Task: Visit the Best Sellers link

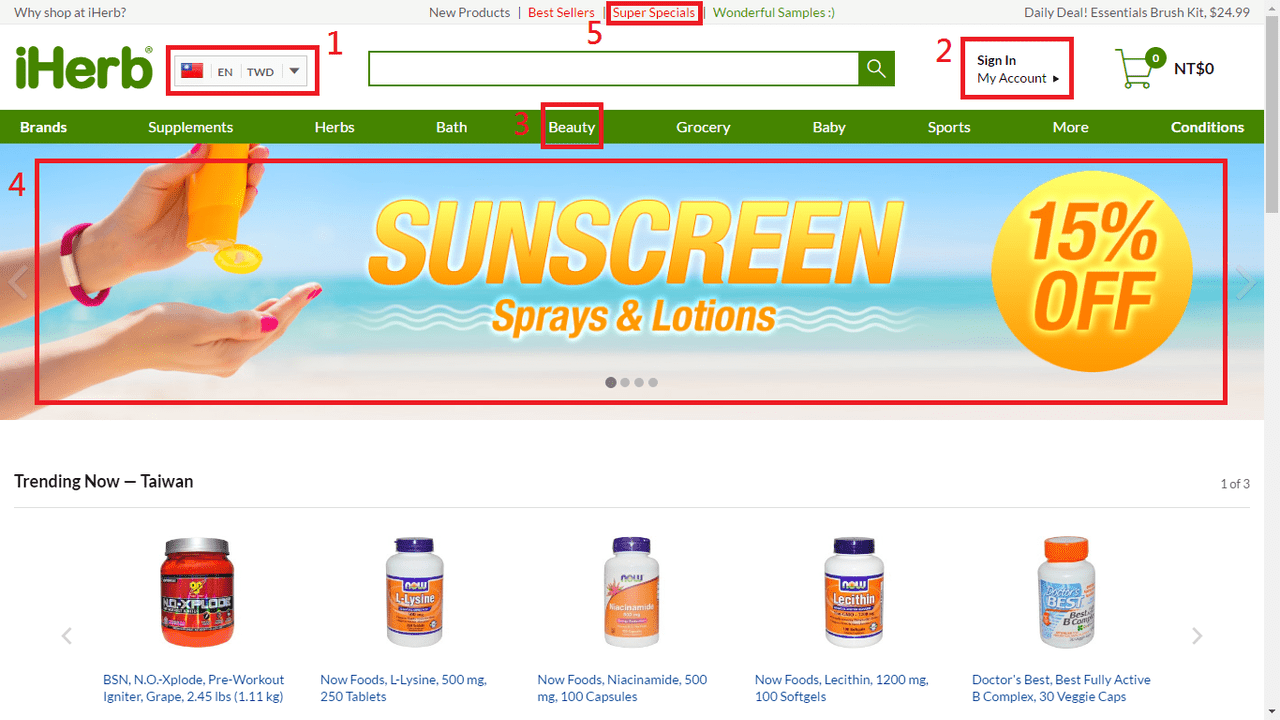Action: pos(561,13)
